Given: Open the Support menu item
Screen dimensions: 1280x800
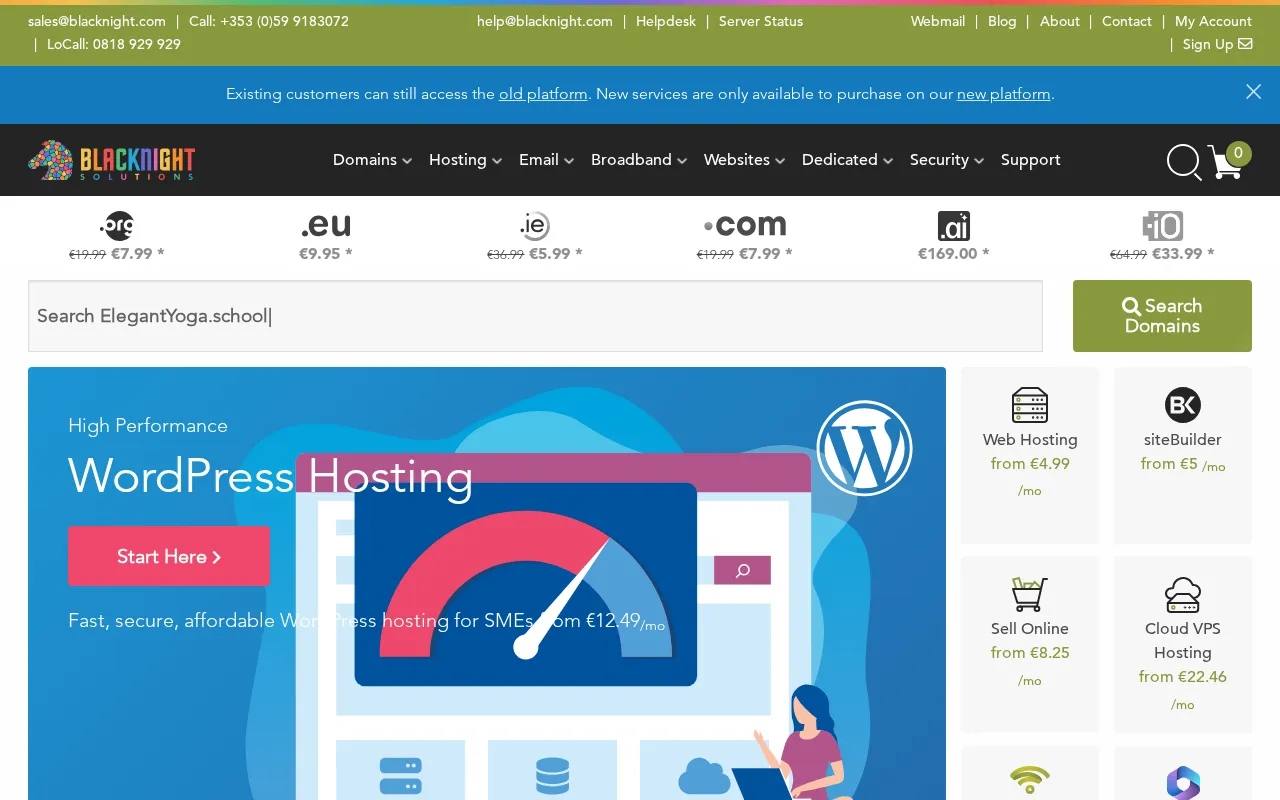Looking at the screenshot, I should [1030, 160].
